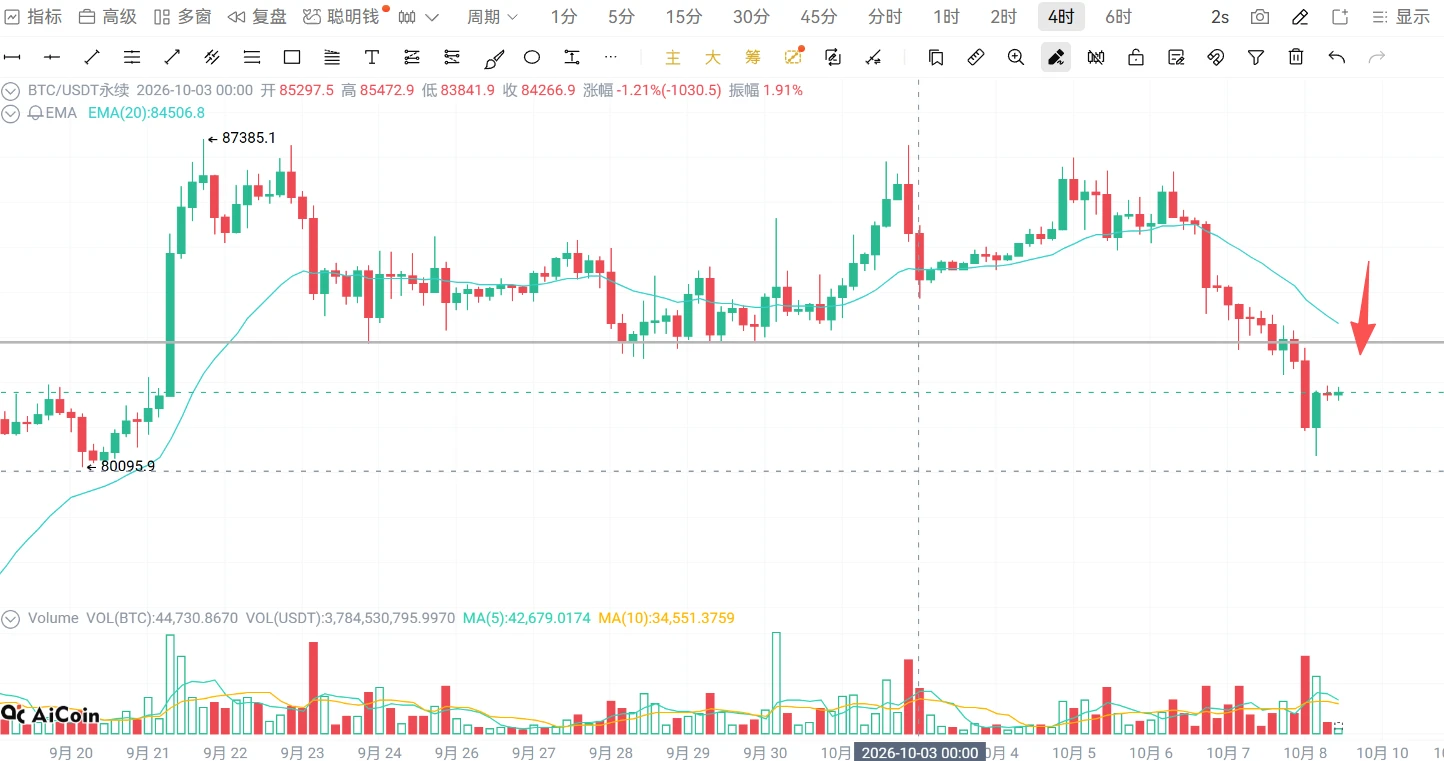1444x761 pixels.
Task: Toggle the hide-drawings candlestick icon
Action: tap(1096, 57)
